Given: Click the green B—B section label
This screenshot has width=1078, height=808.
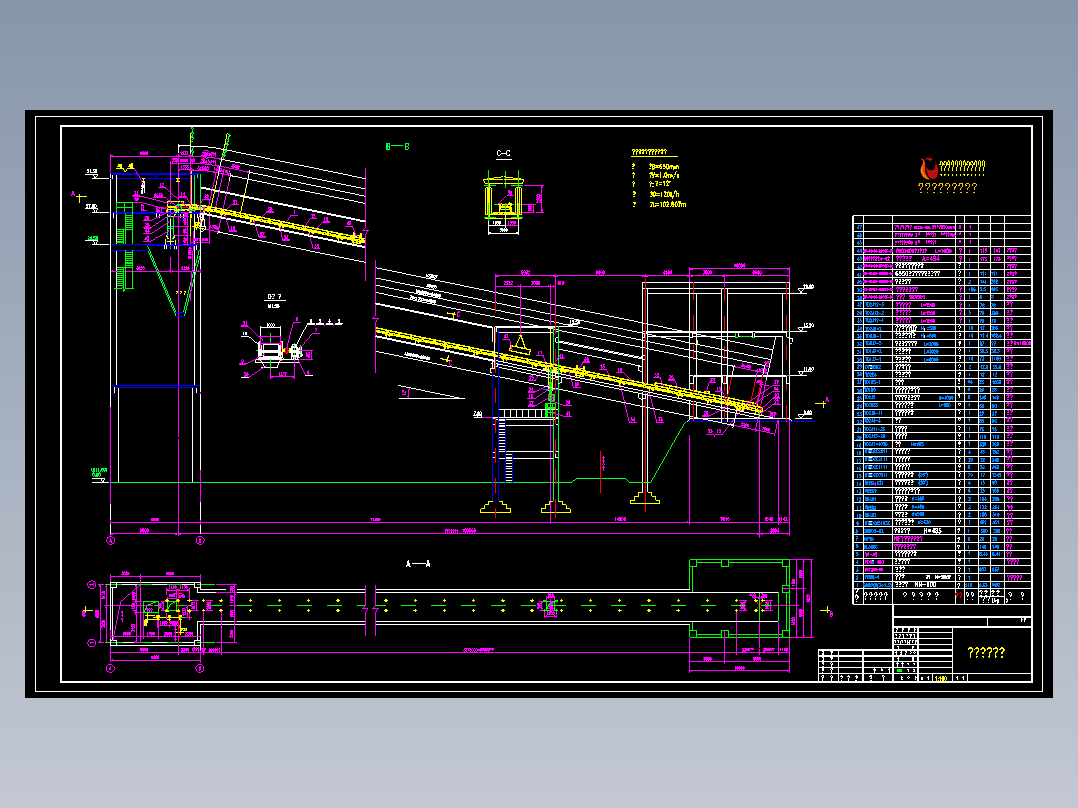Looking at the screenshot, I should pyautogui.click(x=397, y=146).
